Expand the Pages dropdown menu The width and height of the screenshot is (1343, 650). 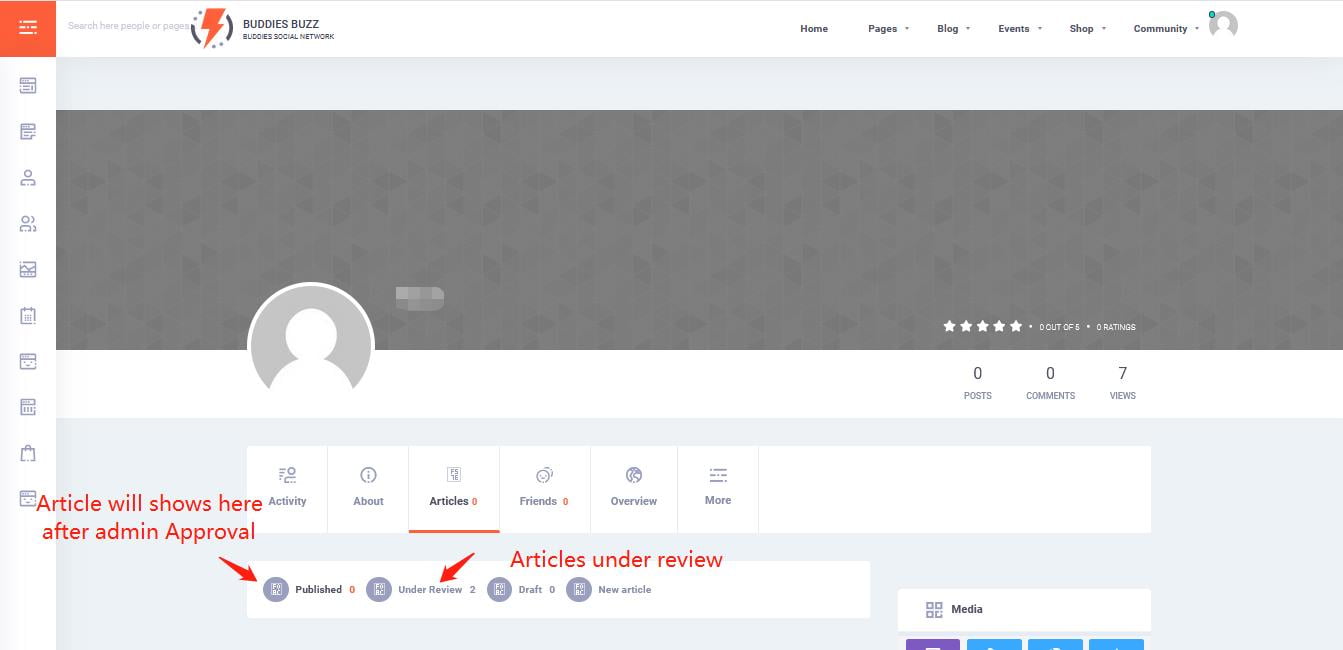[x=887, y=29]
